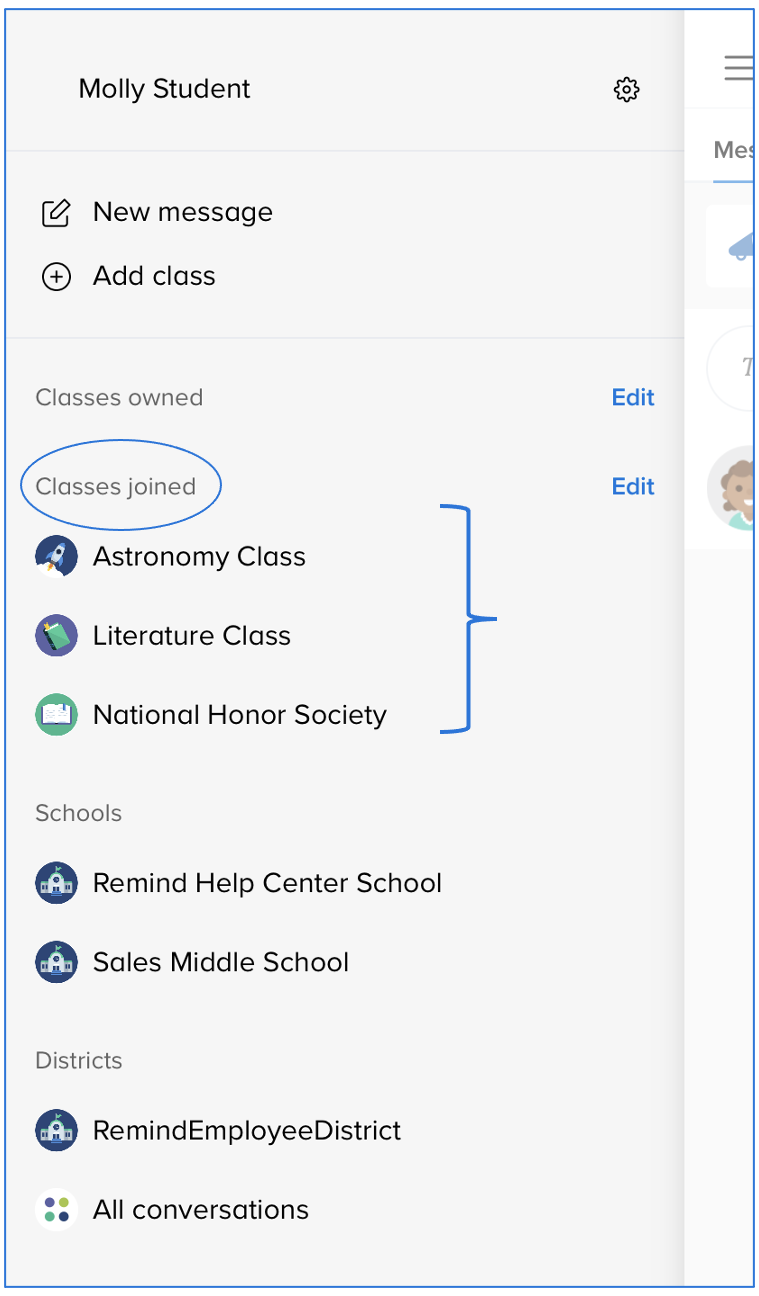759x1296 pixels.
Task: Edit the Classes owned list
Action: click(x=633, y=398)
